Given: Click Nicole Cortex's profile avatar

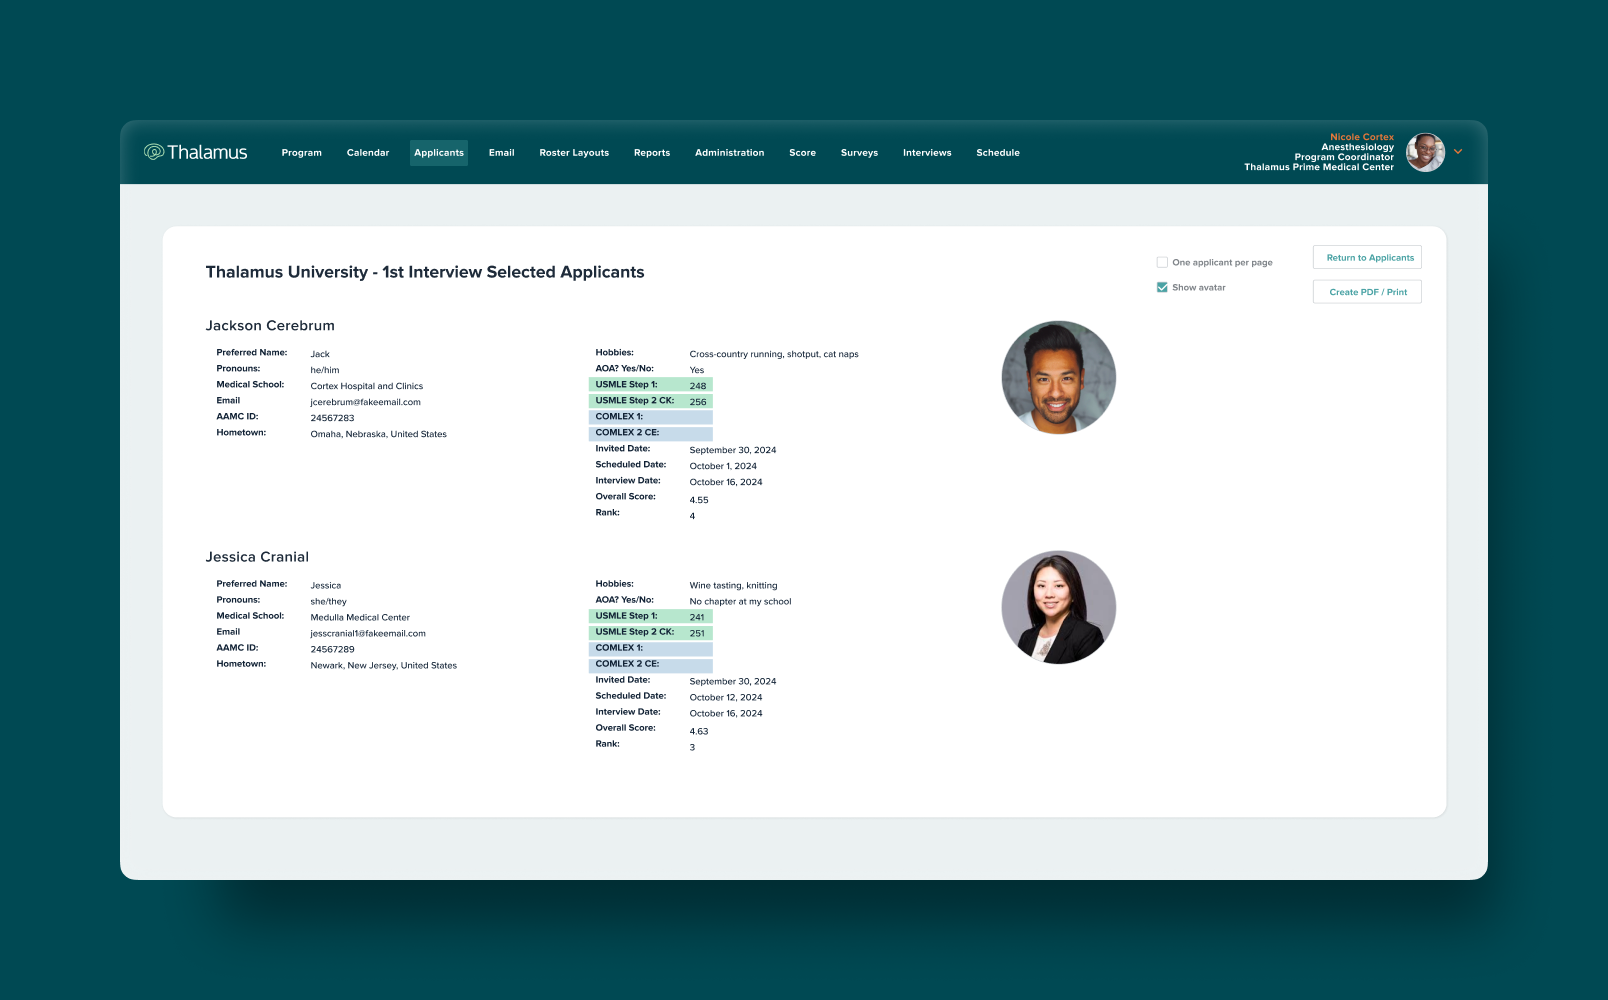Looking at the screenshot, I should pos(1425,153).
